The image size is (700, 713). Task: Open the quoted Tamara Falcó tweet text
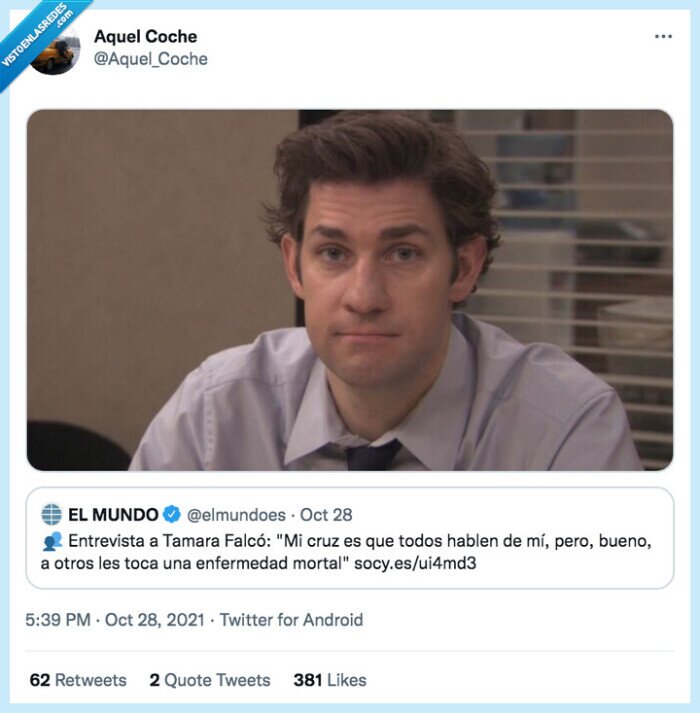348,552
